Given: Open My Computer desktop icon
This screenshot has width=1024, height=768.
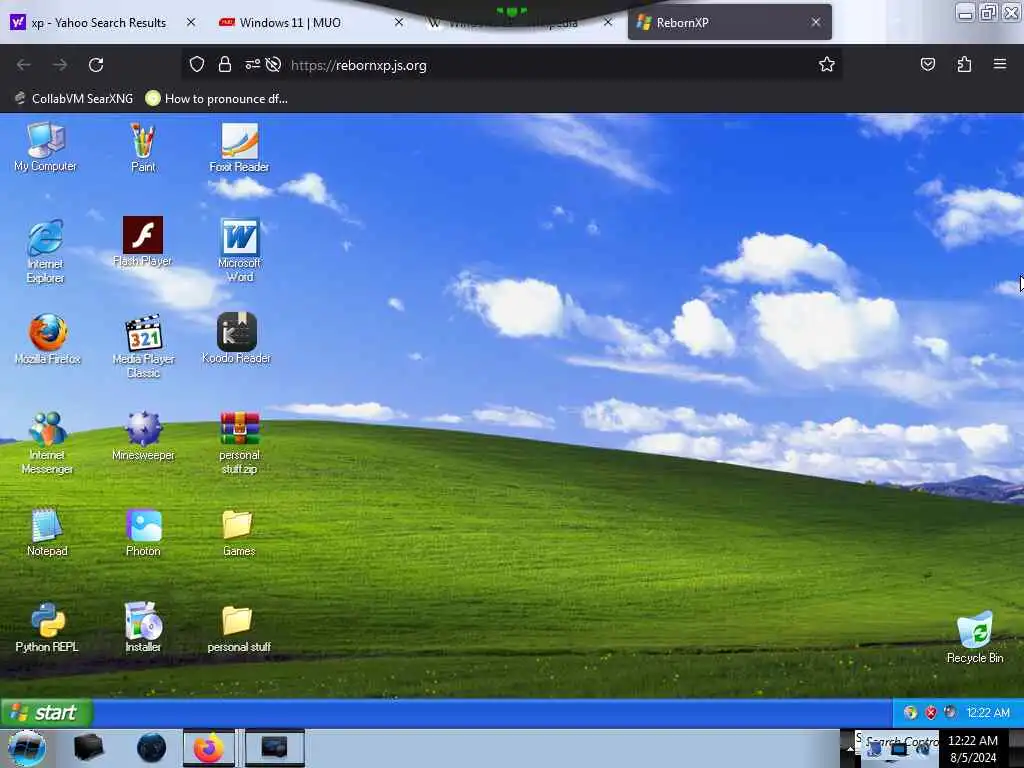Looking at the screenshot, I should (46, 147).
